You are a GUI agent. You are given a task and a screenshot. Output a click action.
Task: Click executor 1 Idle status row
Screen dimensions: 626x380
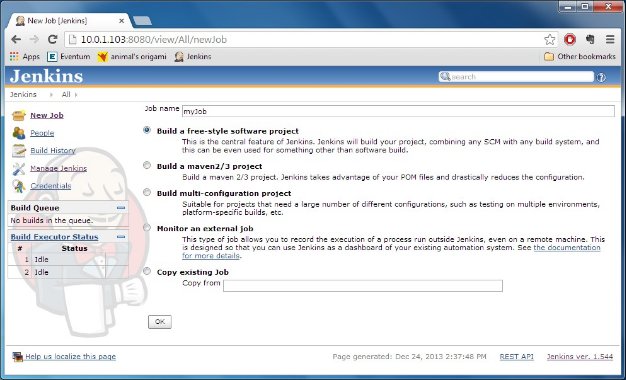[68, 259]
